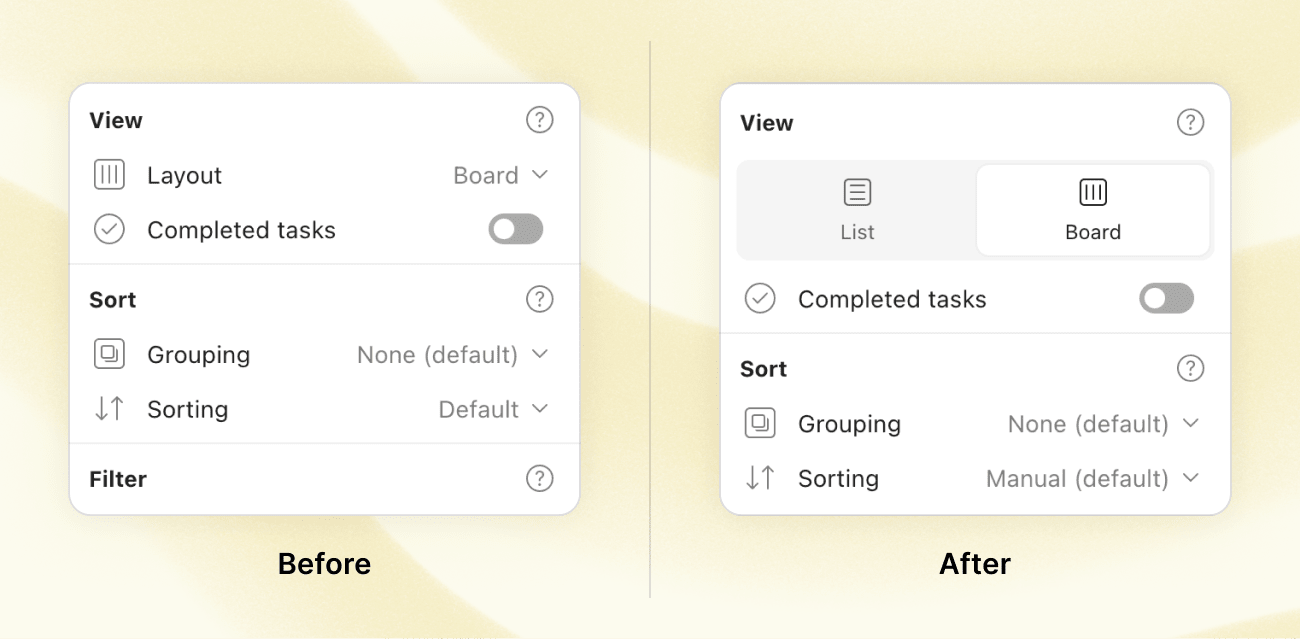Click the checkmark circle icon beside Completed tasks
The width and height of the screenshot is (1300, 639).
click(x=109, y=229)
